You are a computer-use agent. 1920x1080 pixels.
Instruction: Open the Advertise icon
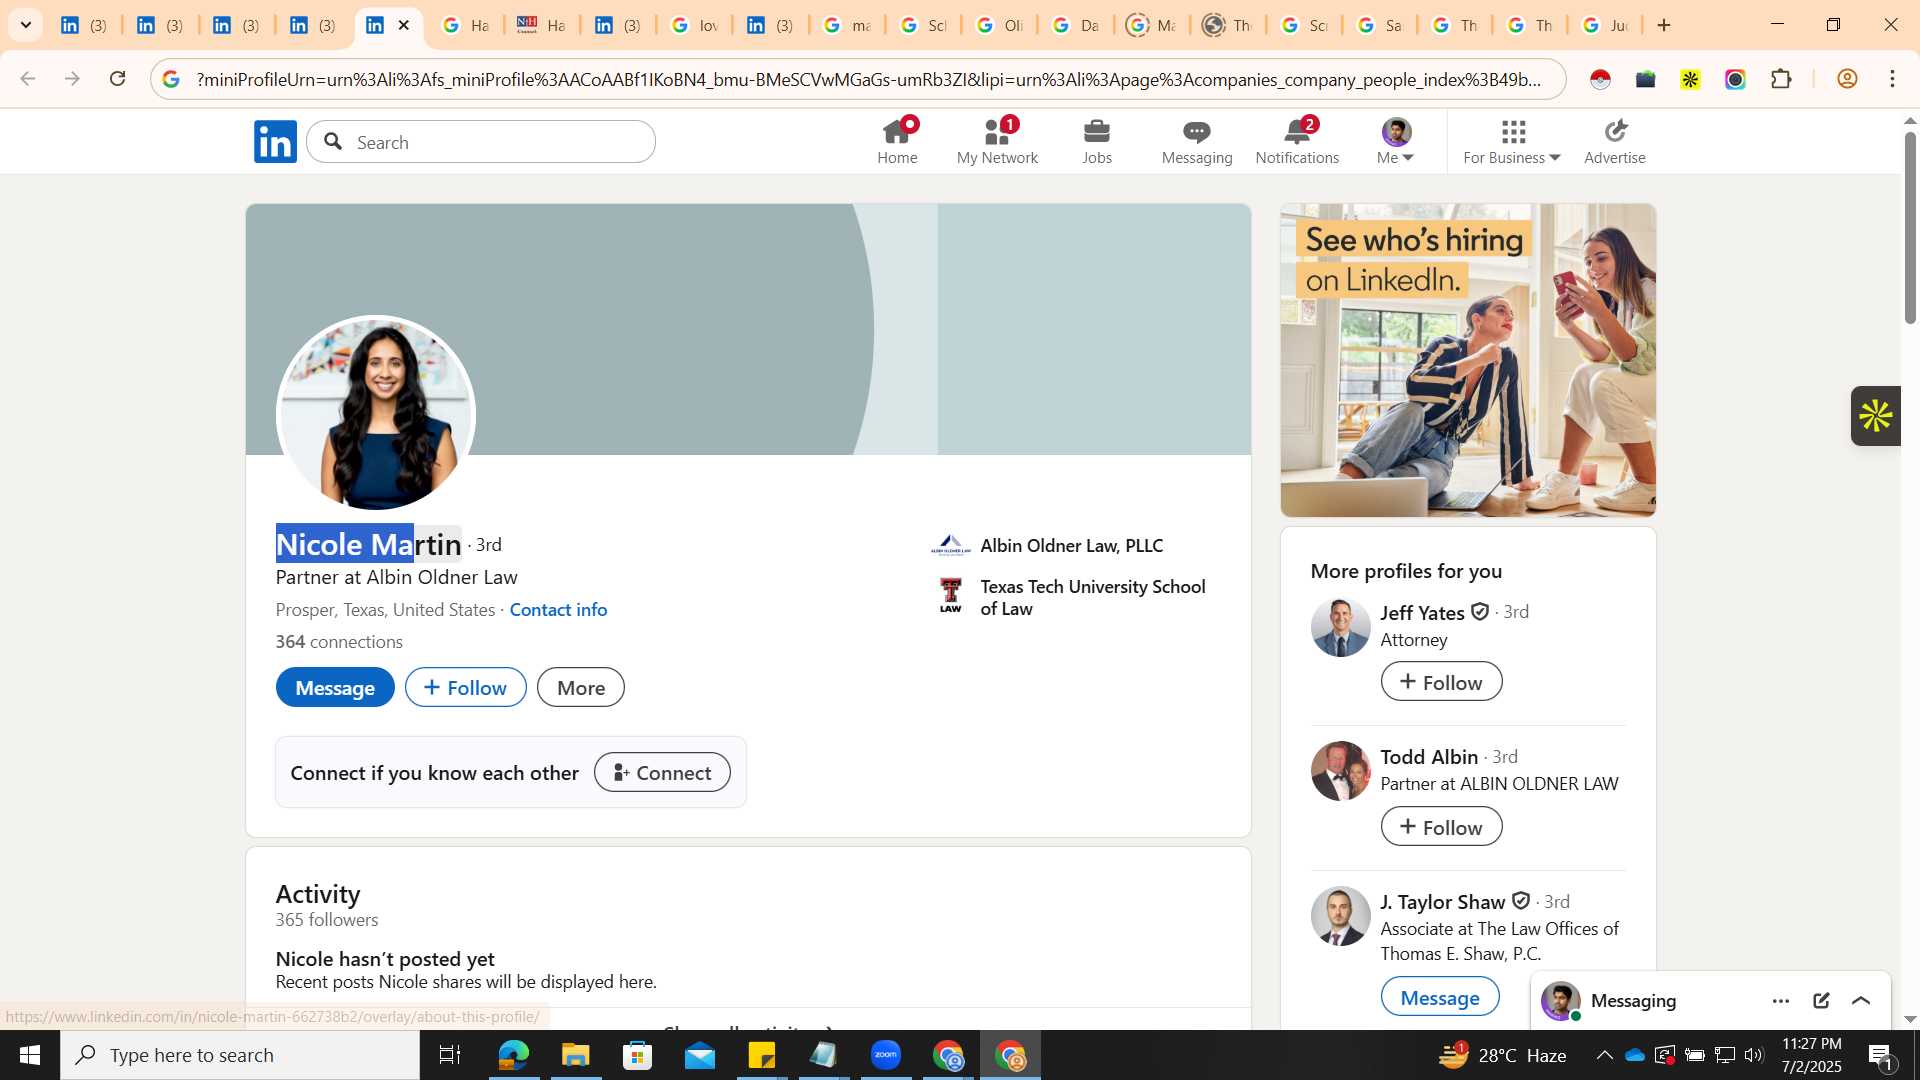(x=1614, y=141)
